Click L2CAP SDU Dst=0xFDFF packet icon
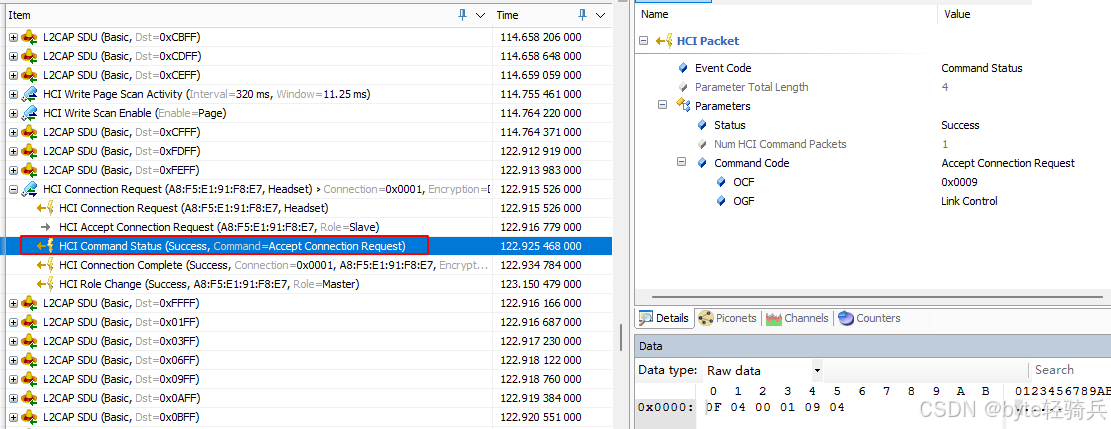Screen dimensions: 1111x429 pos(29,151)
